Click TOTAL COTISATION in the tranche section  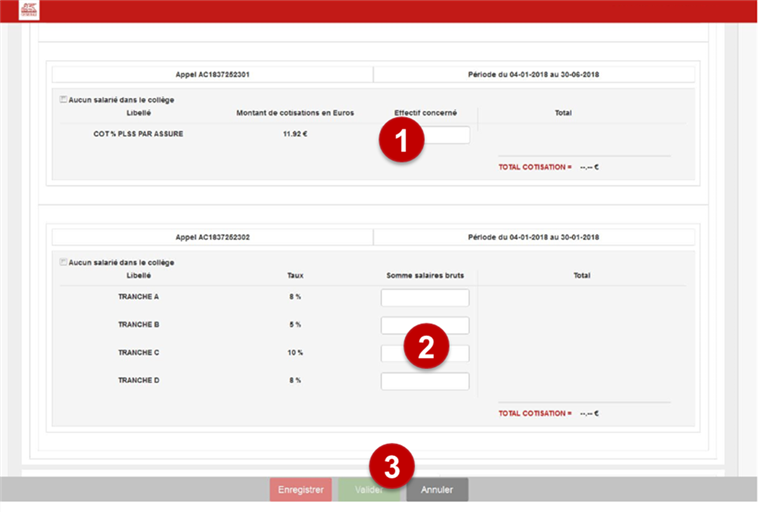coord(535,413)
